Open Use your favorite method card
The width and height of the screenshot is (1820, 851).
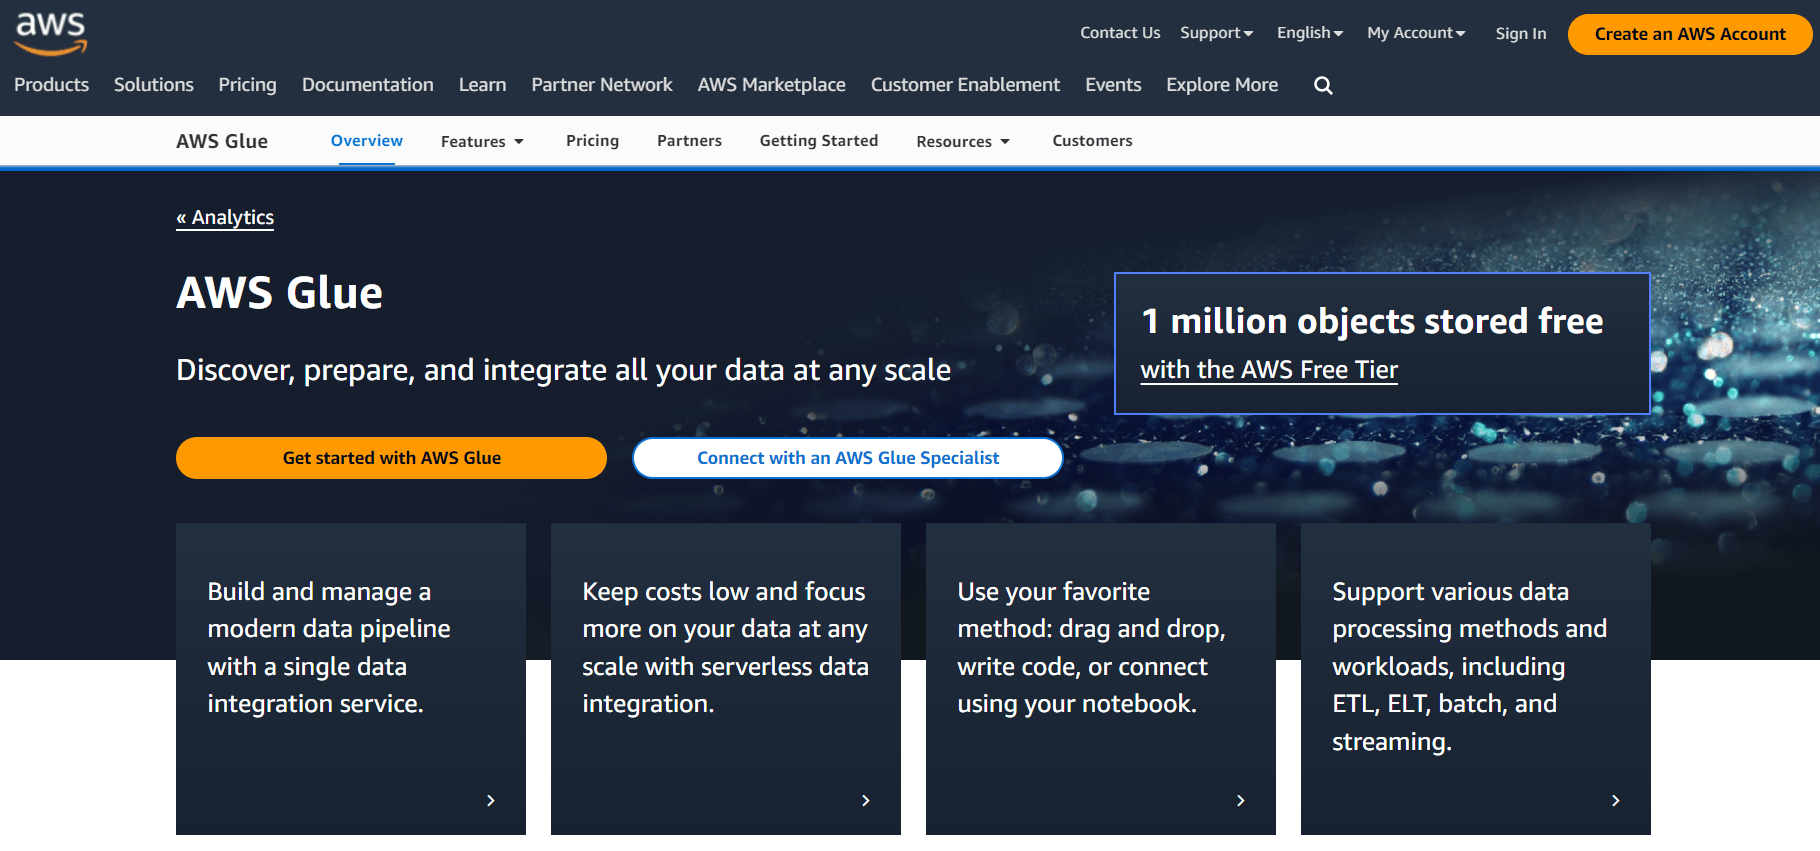coord(1101,679)
